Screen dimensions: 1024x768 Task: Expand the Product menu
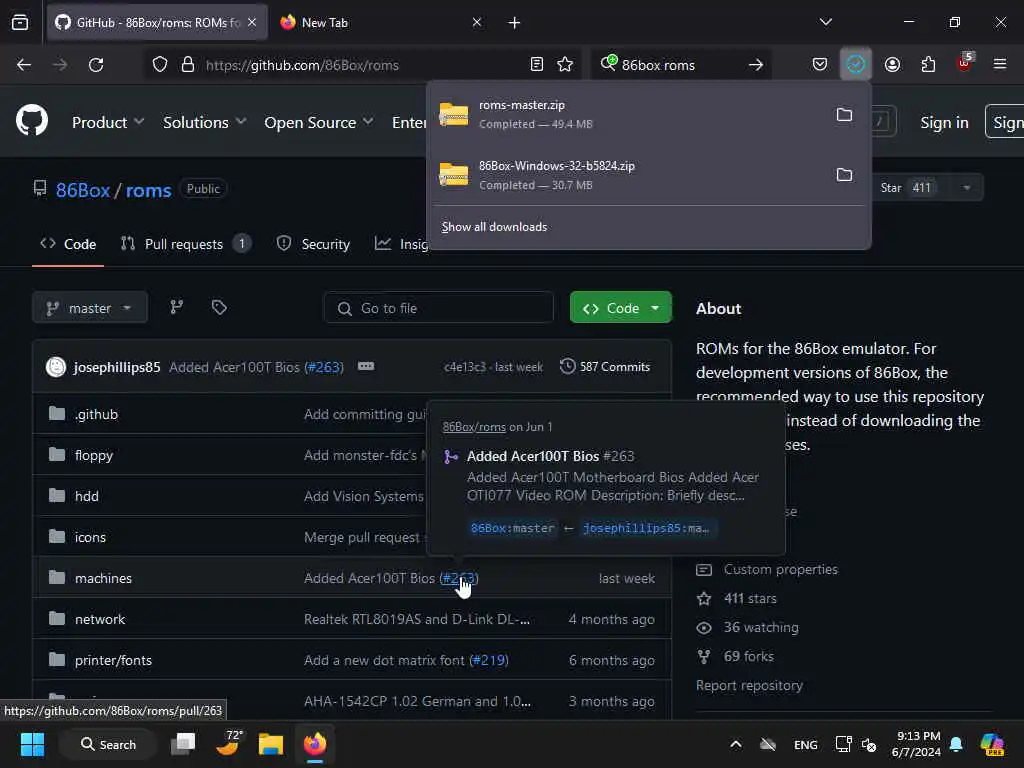pos(108,122)
